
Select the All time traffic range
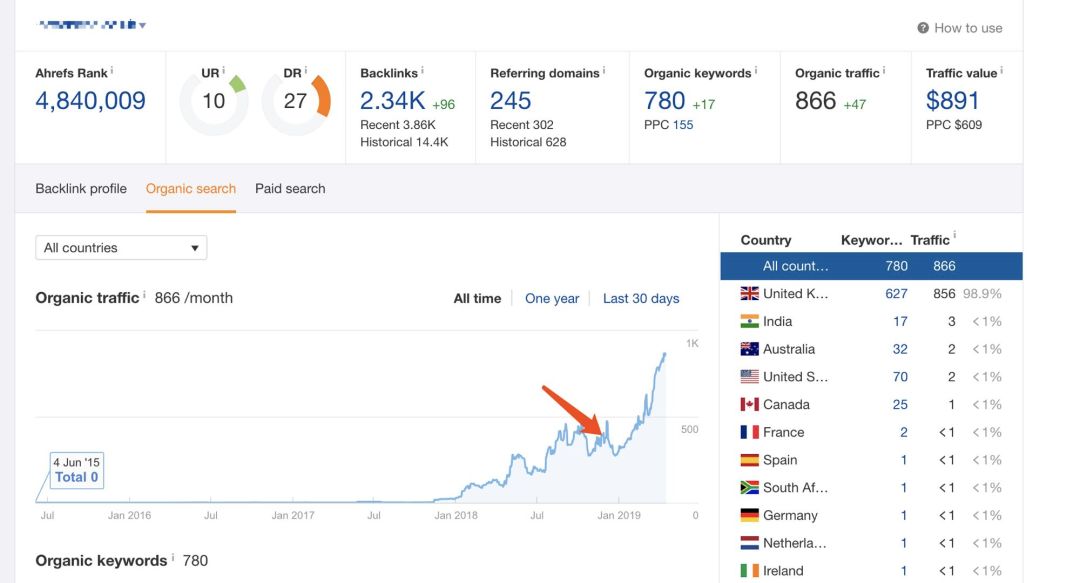[x=477, y=298]
